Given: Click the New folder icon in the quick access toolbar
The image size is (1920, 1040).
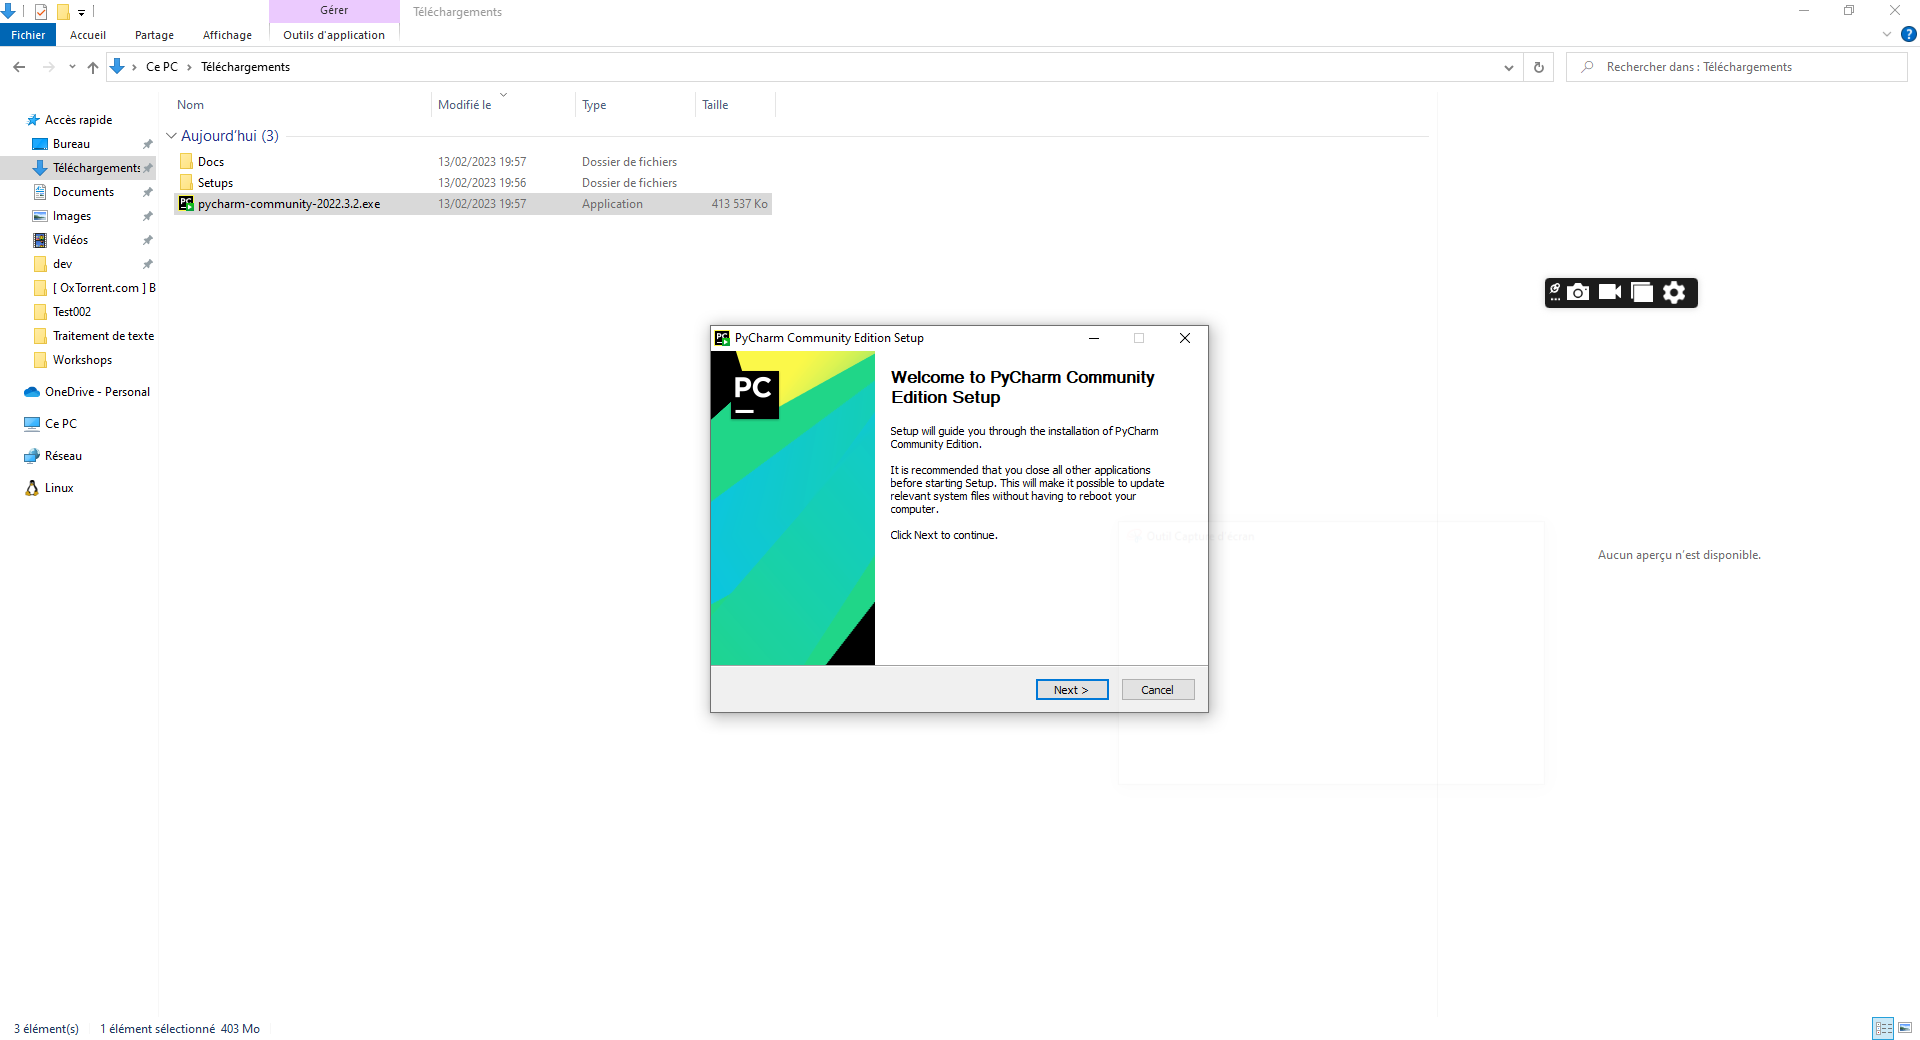Looking at the screenshot, I should 63,12.
